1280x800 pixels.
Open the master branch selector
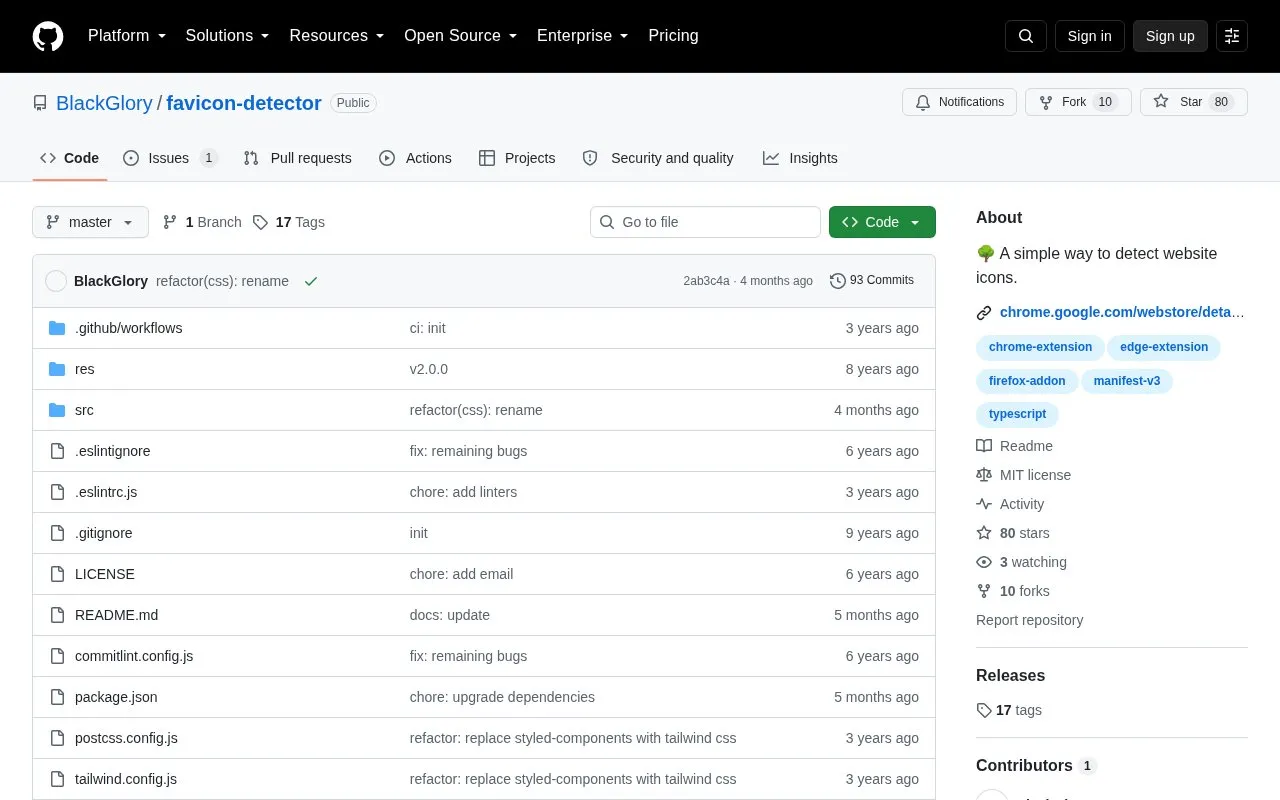click(90, 222)
